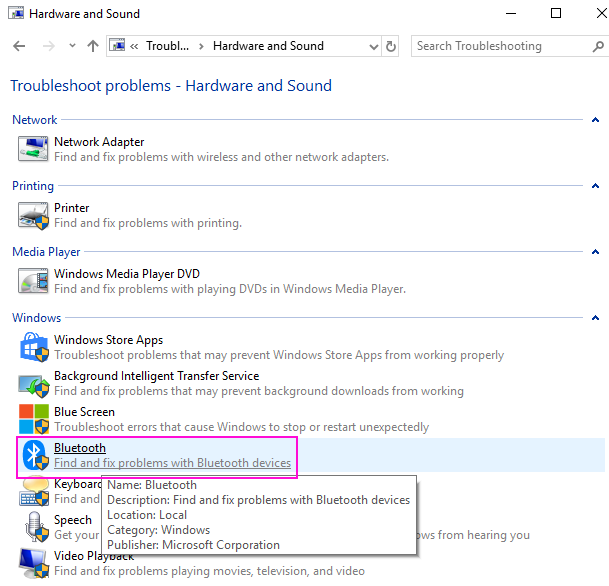Click 'Find and fix problems with printing.' description
Image resolution: width=609 pixels, height=586 pixels.
click(148, 223)
